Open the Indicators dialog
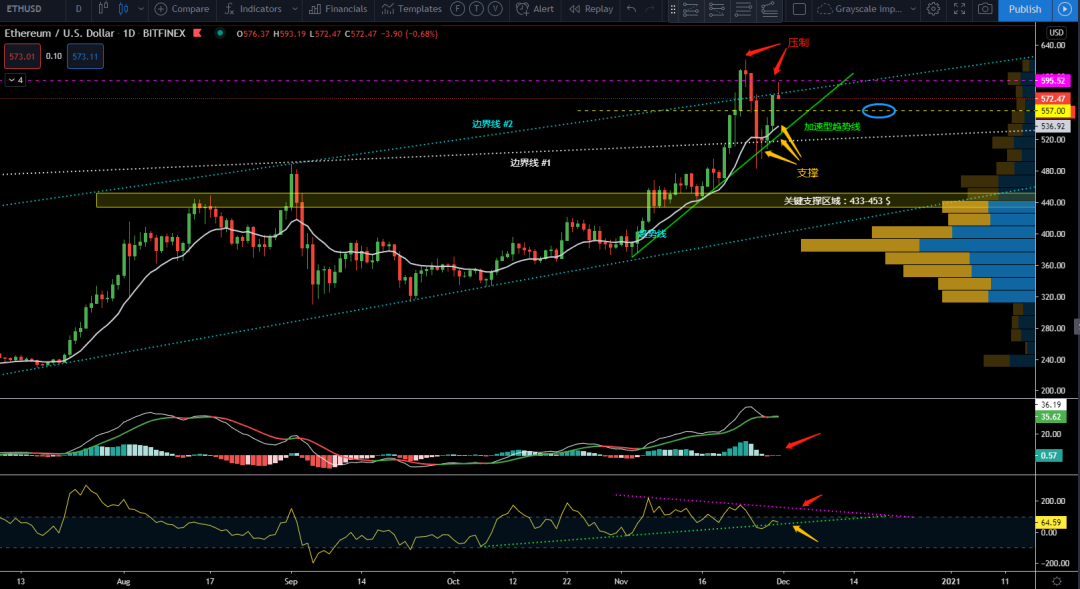The height and width of the screenshot is (589, 1080). click(254, 9)
